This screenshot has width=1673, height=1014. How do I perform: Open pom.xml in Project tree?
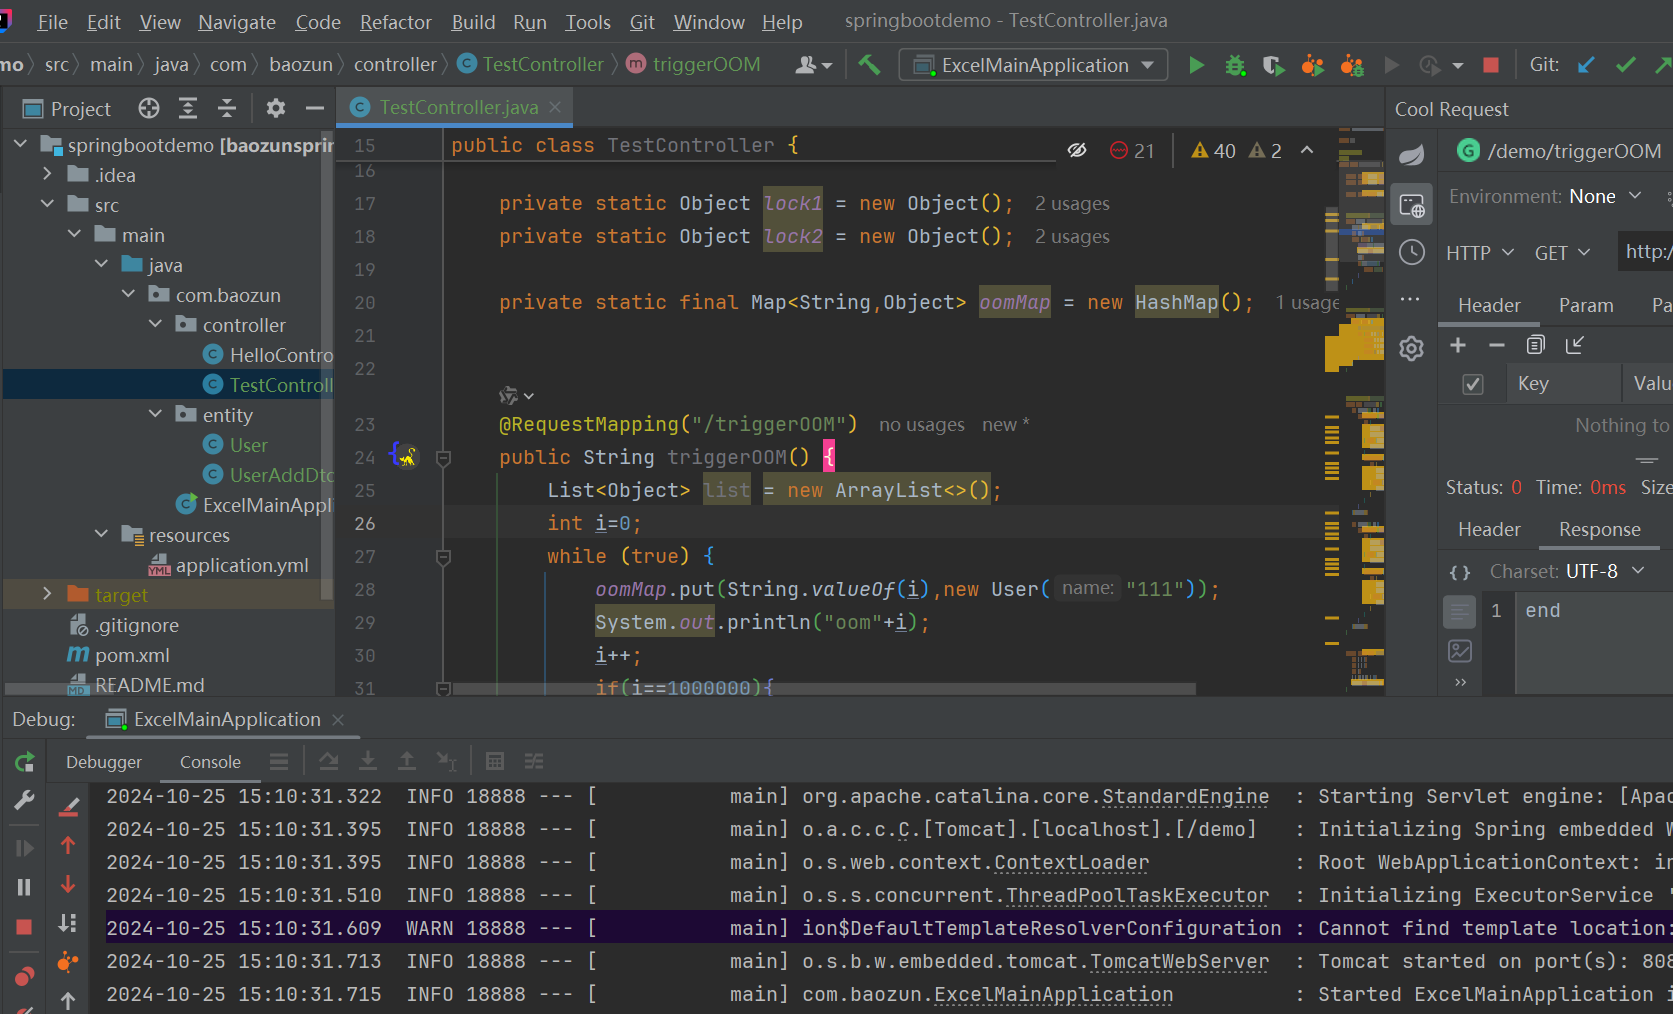click(x=132, y=655)
